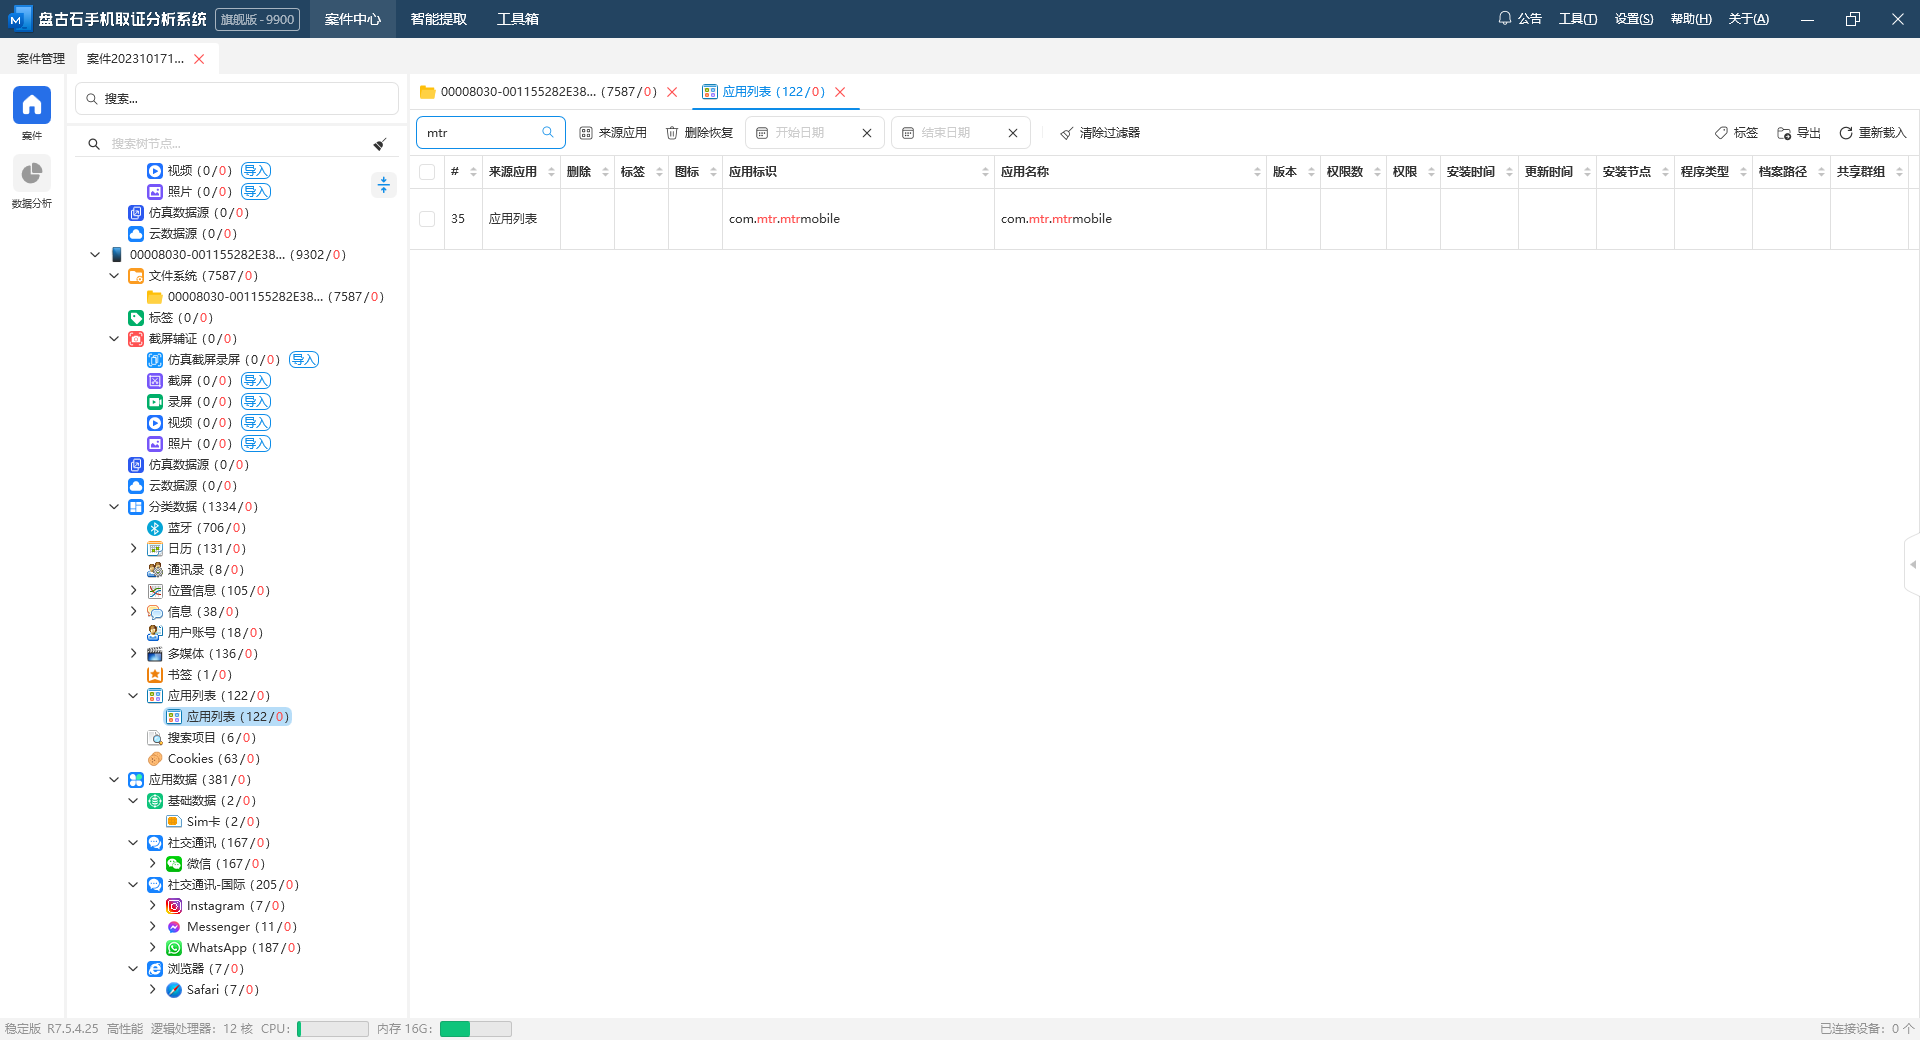
Task: Toggle the select-all checkbox in table header
Action: click(427, 172)
